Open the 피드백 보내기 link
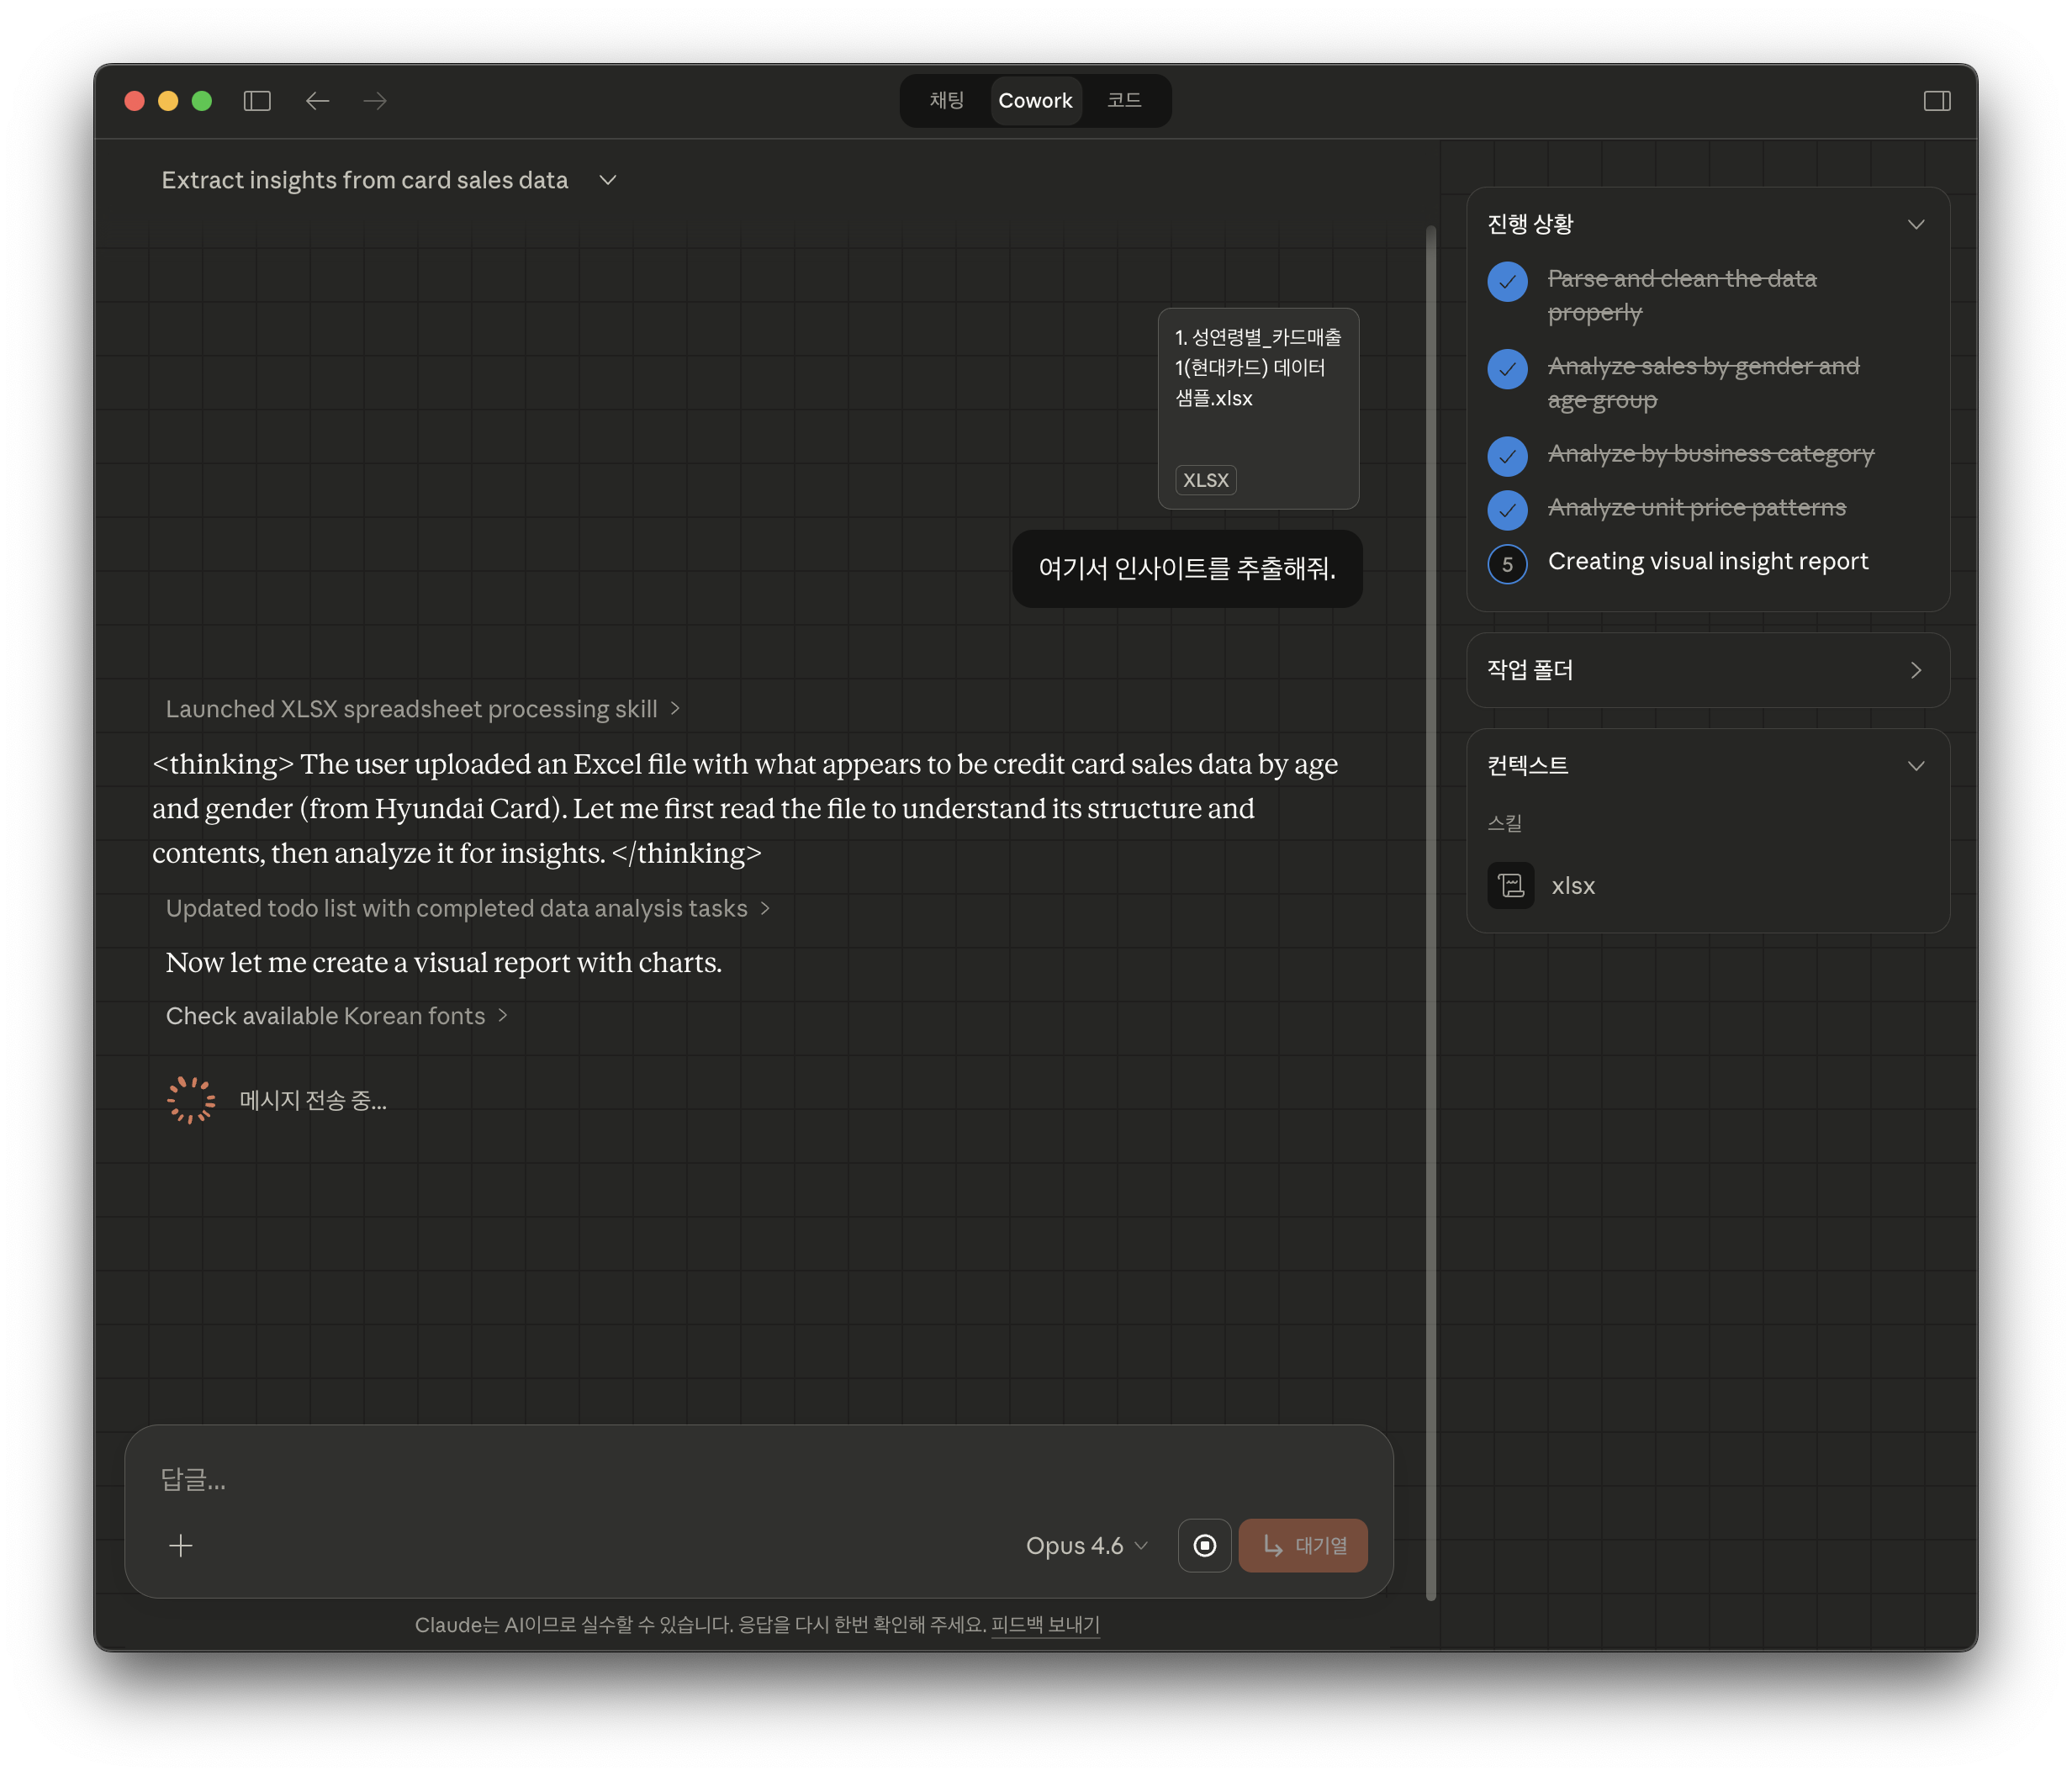The image size is (2072, 1776). tap(1045, 1624)
